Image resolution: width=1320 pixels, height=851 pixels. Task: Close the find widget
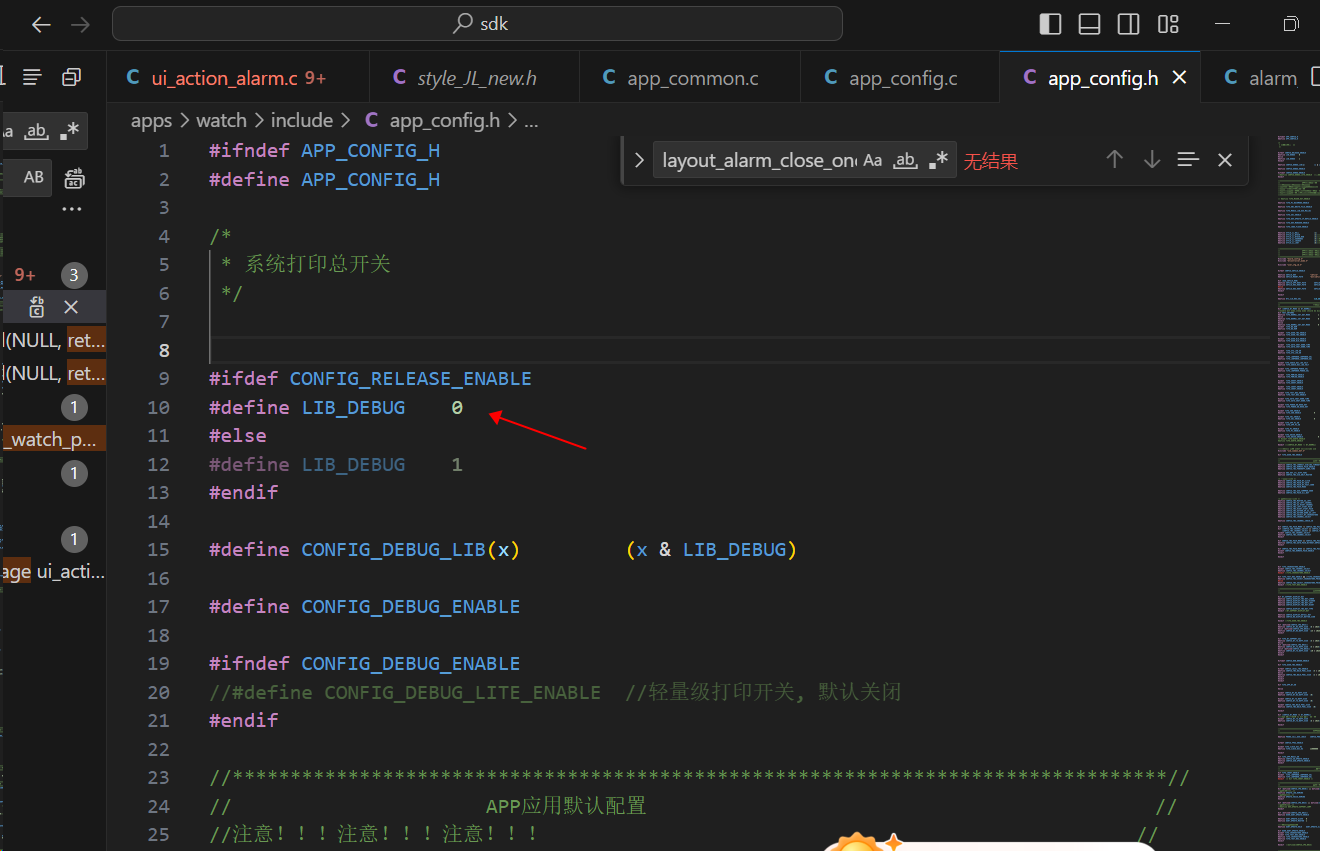point(1225,160)
